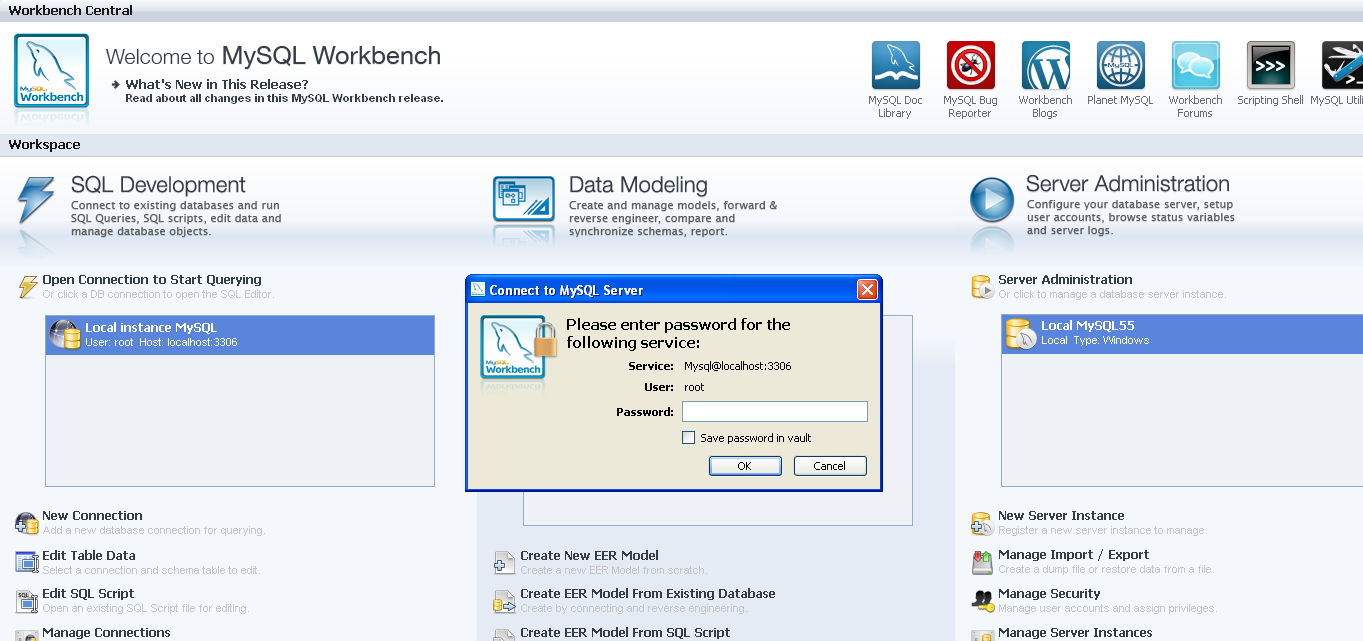Click the Local instance MySQL database icon

pyautogui.click(x=65, y=335)
